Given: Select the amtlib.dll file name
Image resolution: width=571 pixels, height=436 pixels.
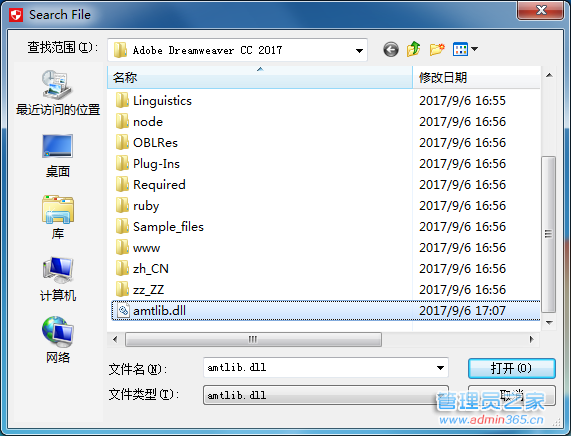Looking at the screenshot, I should [160, 311].
